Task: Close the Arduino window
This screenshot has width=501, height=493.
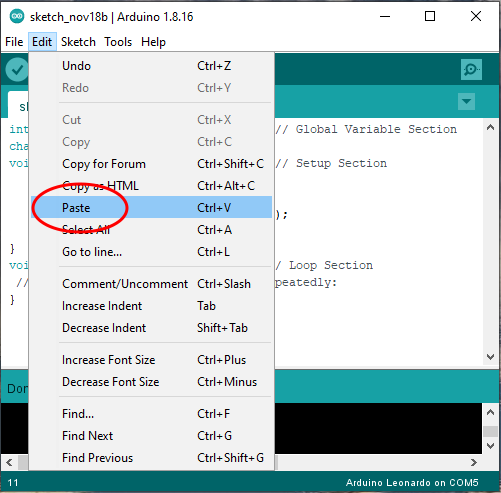Action: (x=476, y=16)
